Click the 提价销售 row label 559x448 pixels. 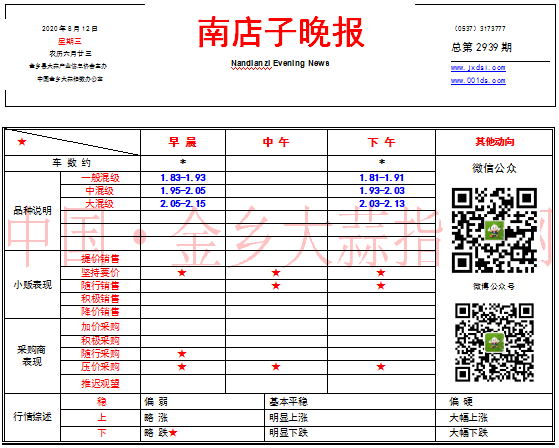click(x=100, y=259)
